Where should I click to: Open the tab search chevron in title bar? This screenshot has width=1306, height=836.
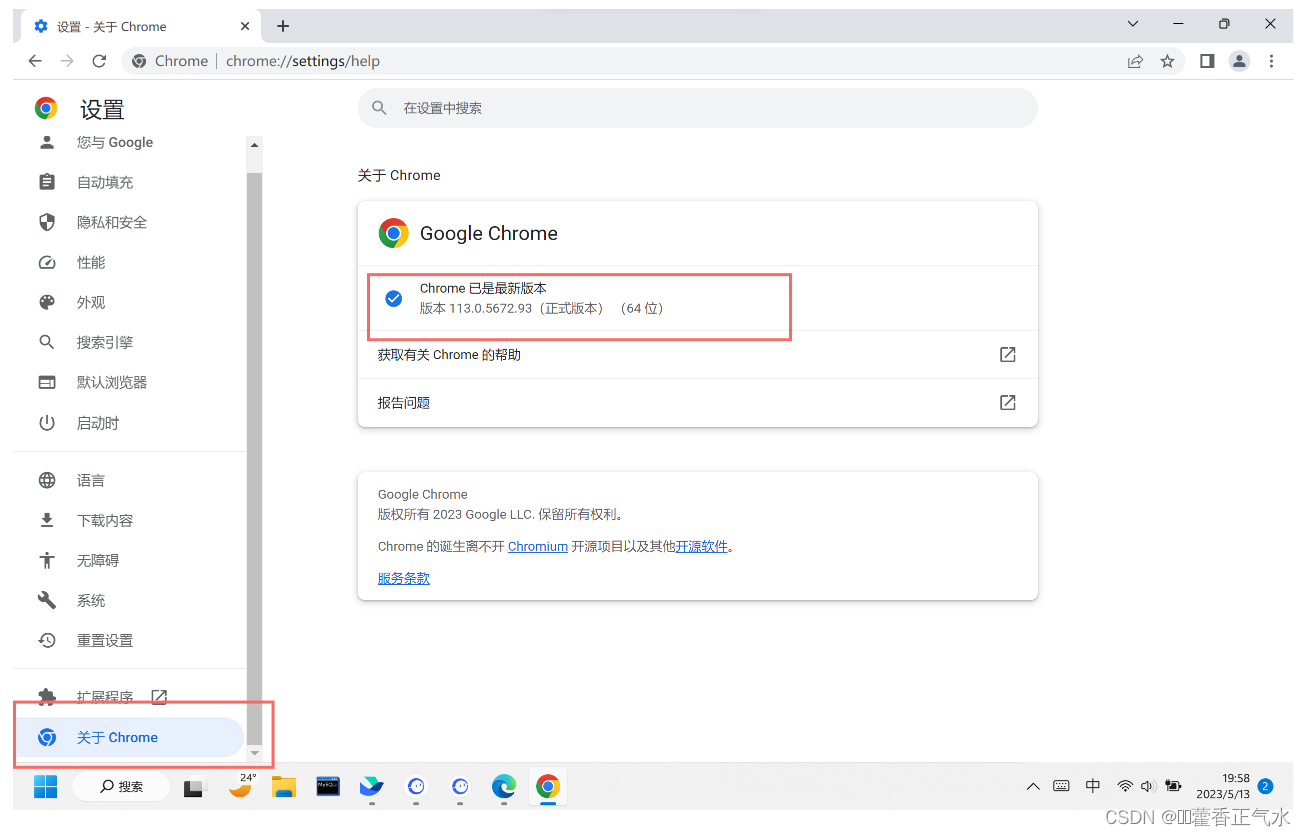coord(1132,23)
